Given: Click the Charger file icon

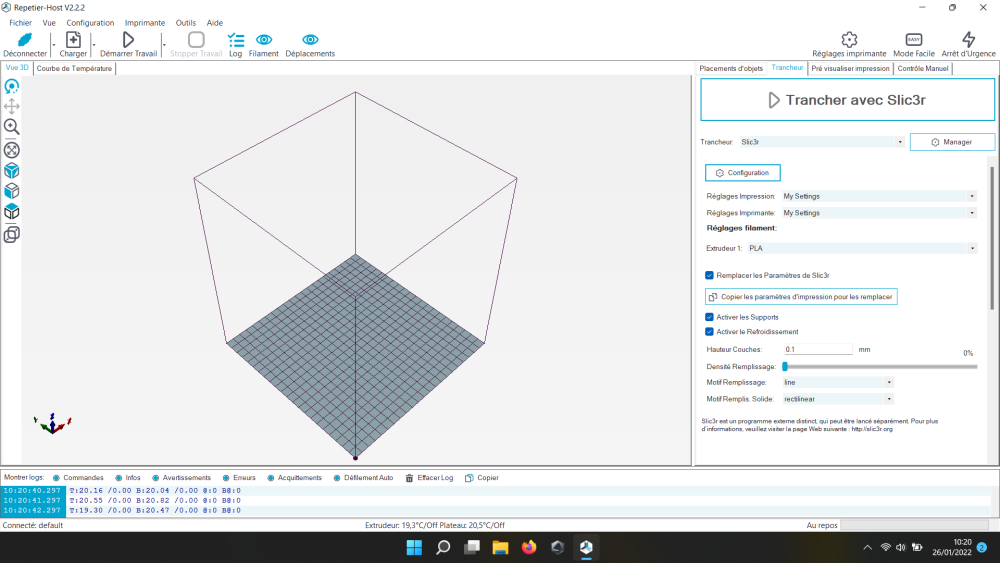Looking at the screenshot, I should 73,40.
